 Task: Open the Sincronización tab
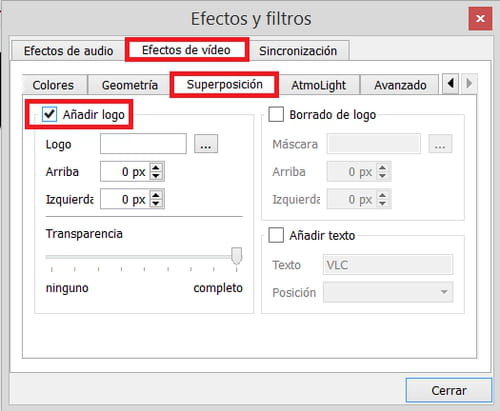(x=298, y=51)
